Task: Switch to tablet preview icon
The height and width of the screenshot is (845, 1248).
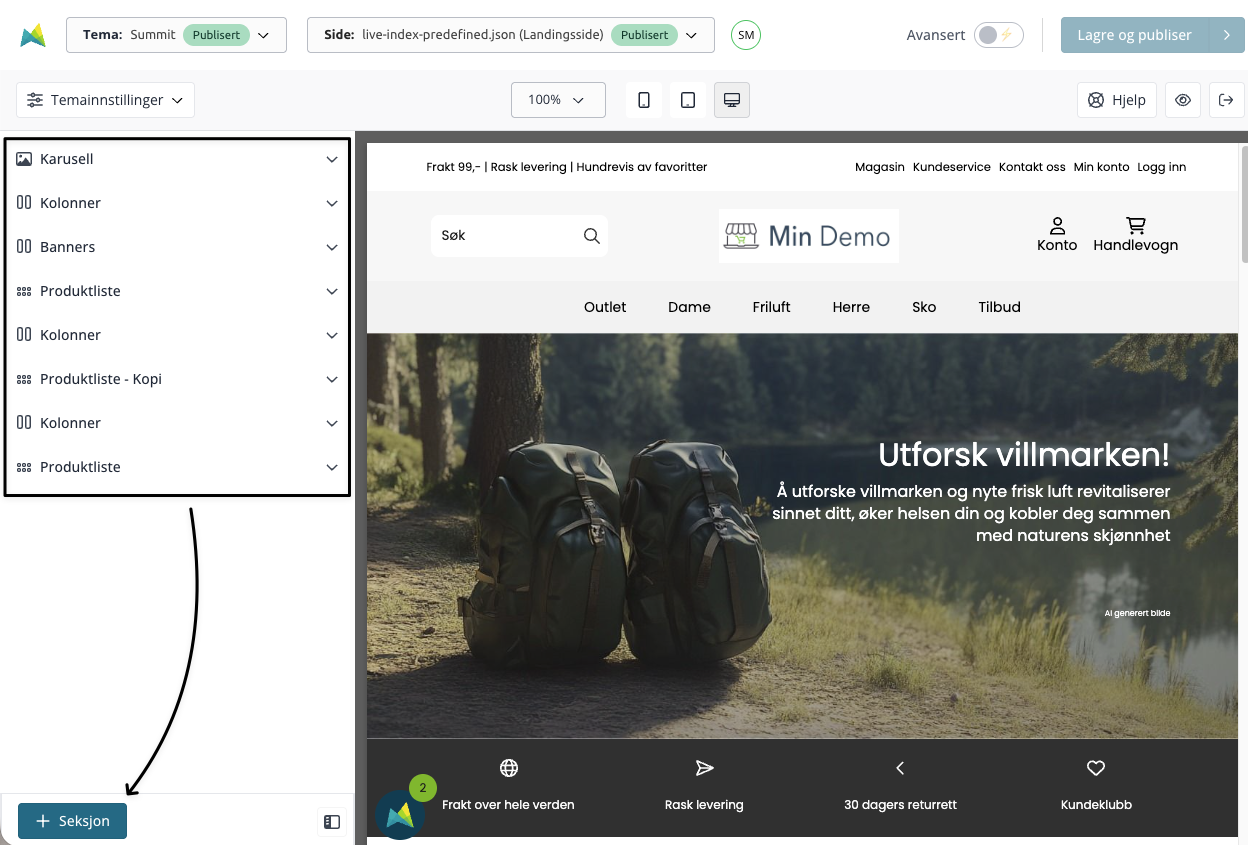Action: (x=688, y=100)
